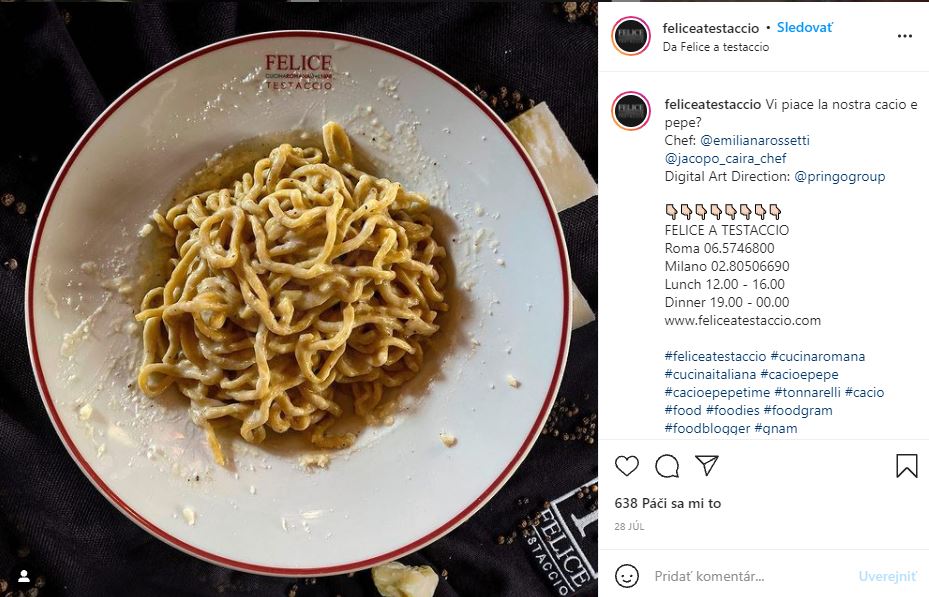Viewport: 929px width, 597px height.
Task: Open @emilianarossetti profile mention
Action: 754,140
